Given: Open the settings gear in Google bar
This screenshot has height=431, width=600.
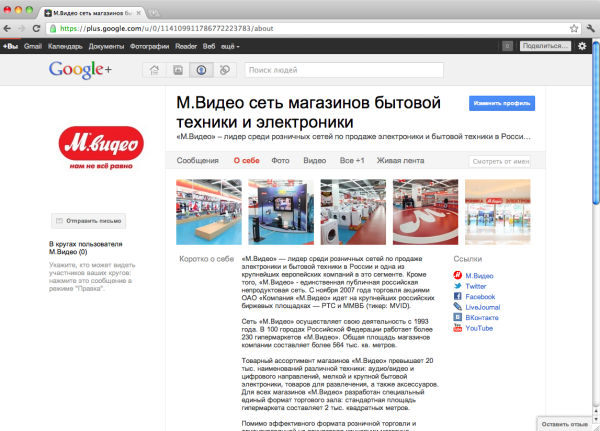Looking at the screenshot, I should click(583, 46).
